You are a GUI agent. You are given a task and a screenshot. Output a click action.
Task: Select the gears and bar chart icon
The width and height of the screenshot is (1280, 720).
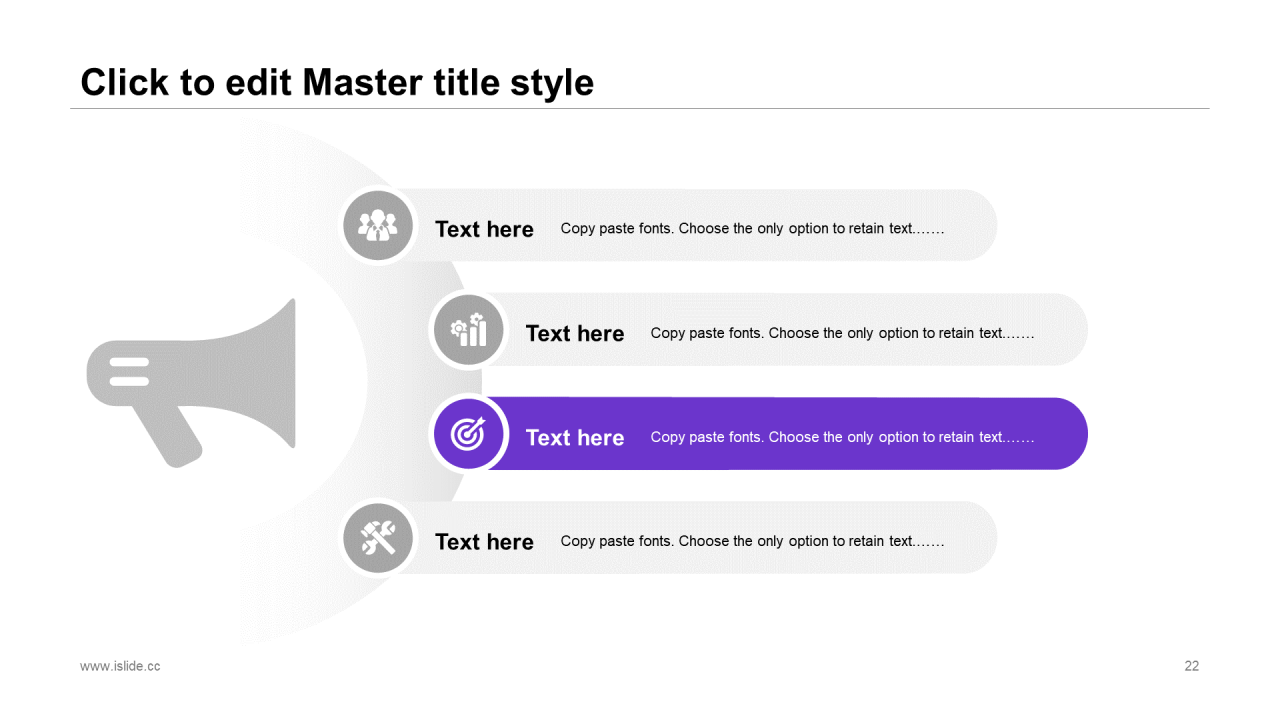tap(468, 329)
